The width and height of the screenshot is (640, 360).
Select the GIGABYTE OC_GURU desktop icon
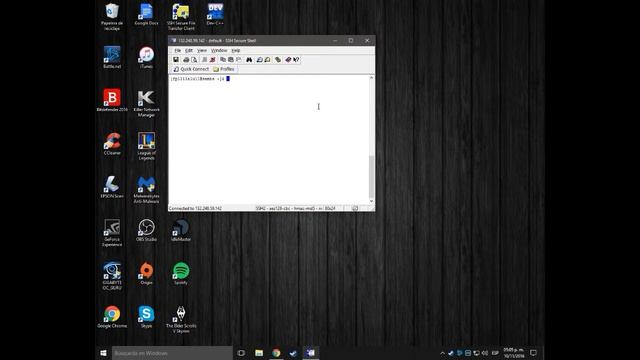(x=112, y=276)
